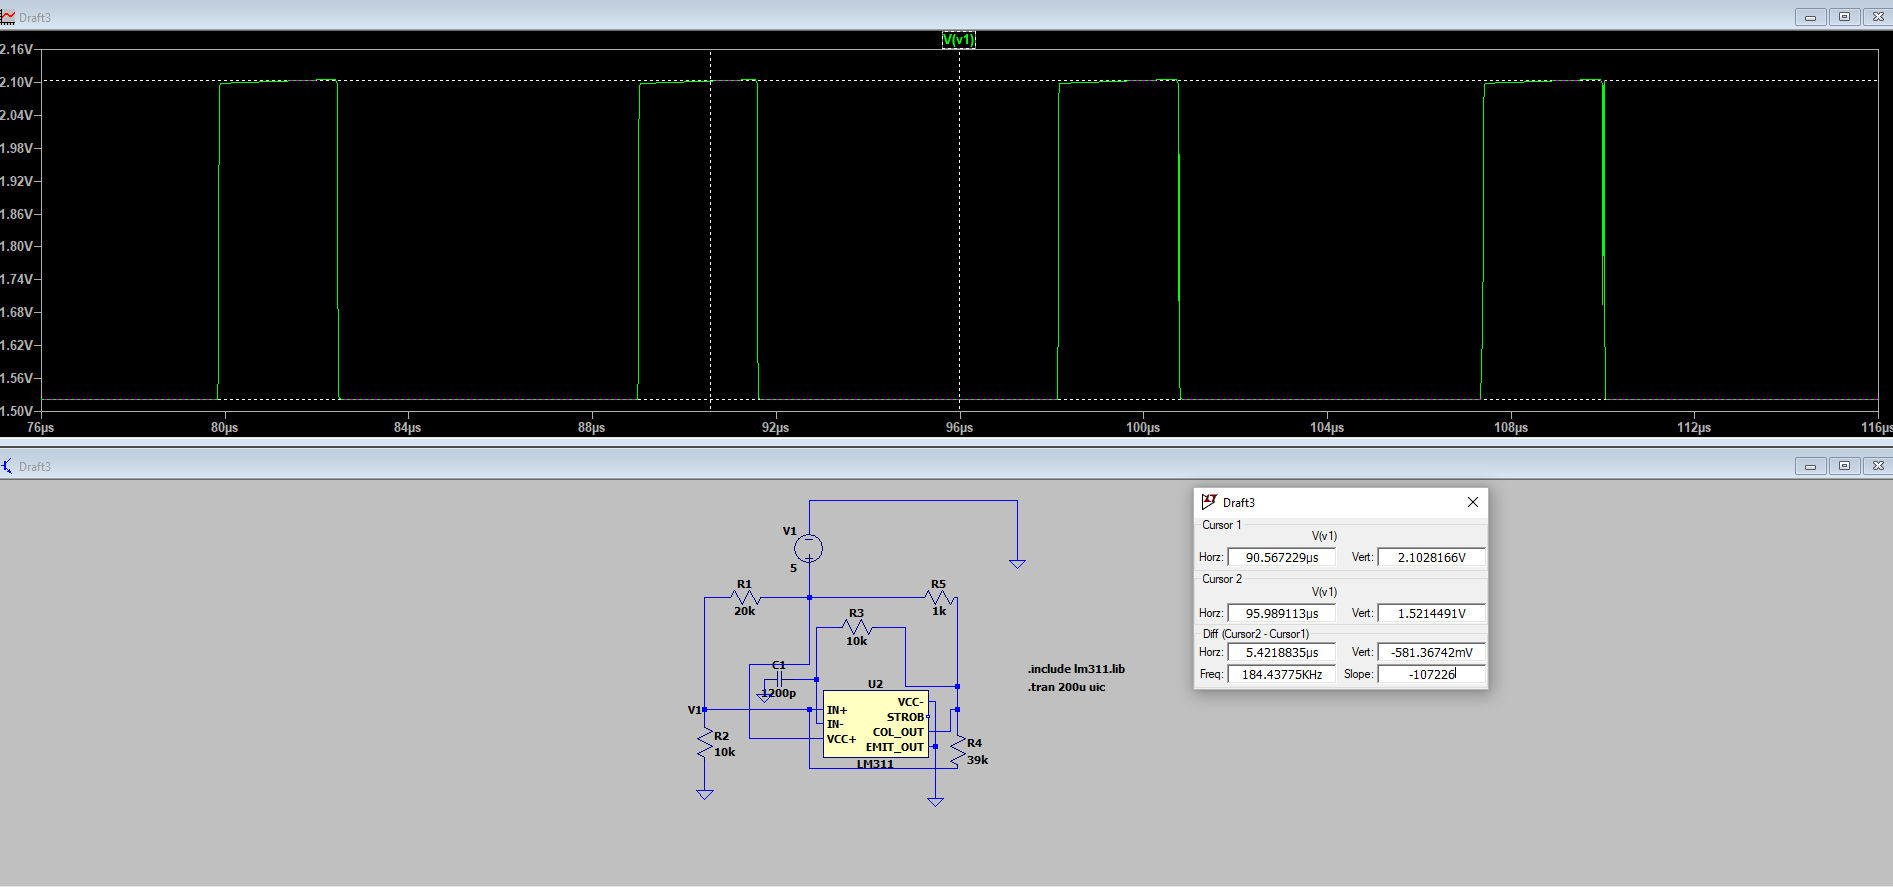1893x887 pixels.
Task: Click the IN+ pin label on LM311
Action: [836, 710]
